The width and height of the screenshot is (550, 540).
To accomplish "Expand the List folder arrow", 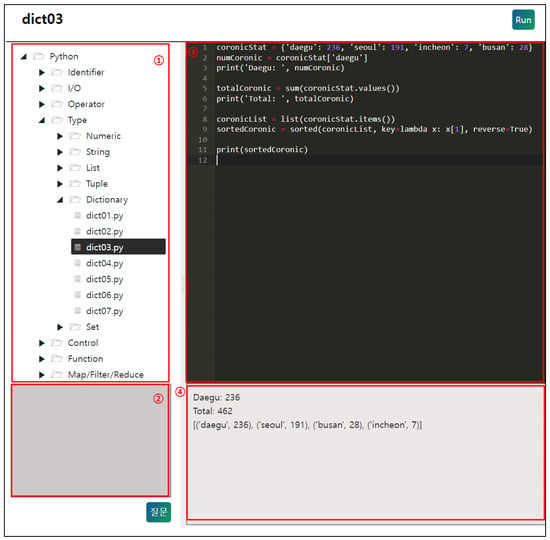I will (x=60, y=168).
